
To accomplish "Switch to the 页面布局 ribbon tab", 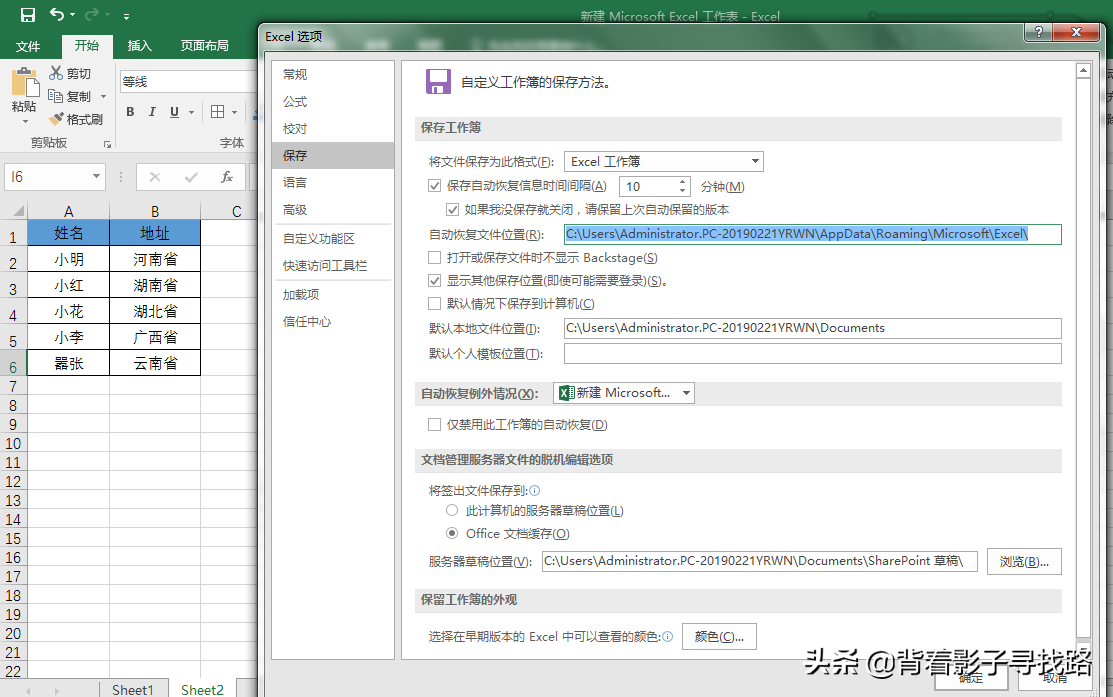I will 204,45.
